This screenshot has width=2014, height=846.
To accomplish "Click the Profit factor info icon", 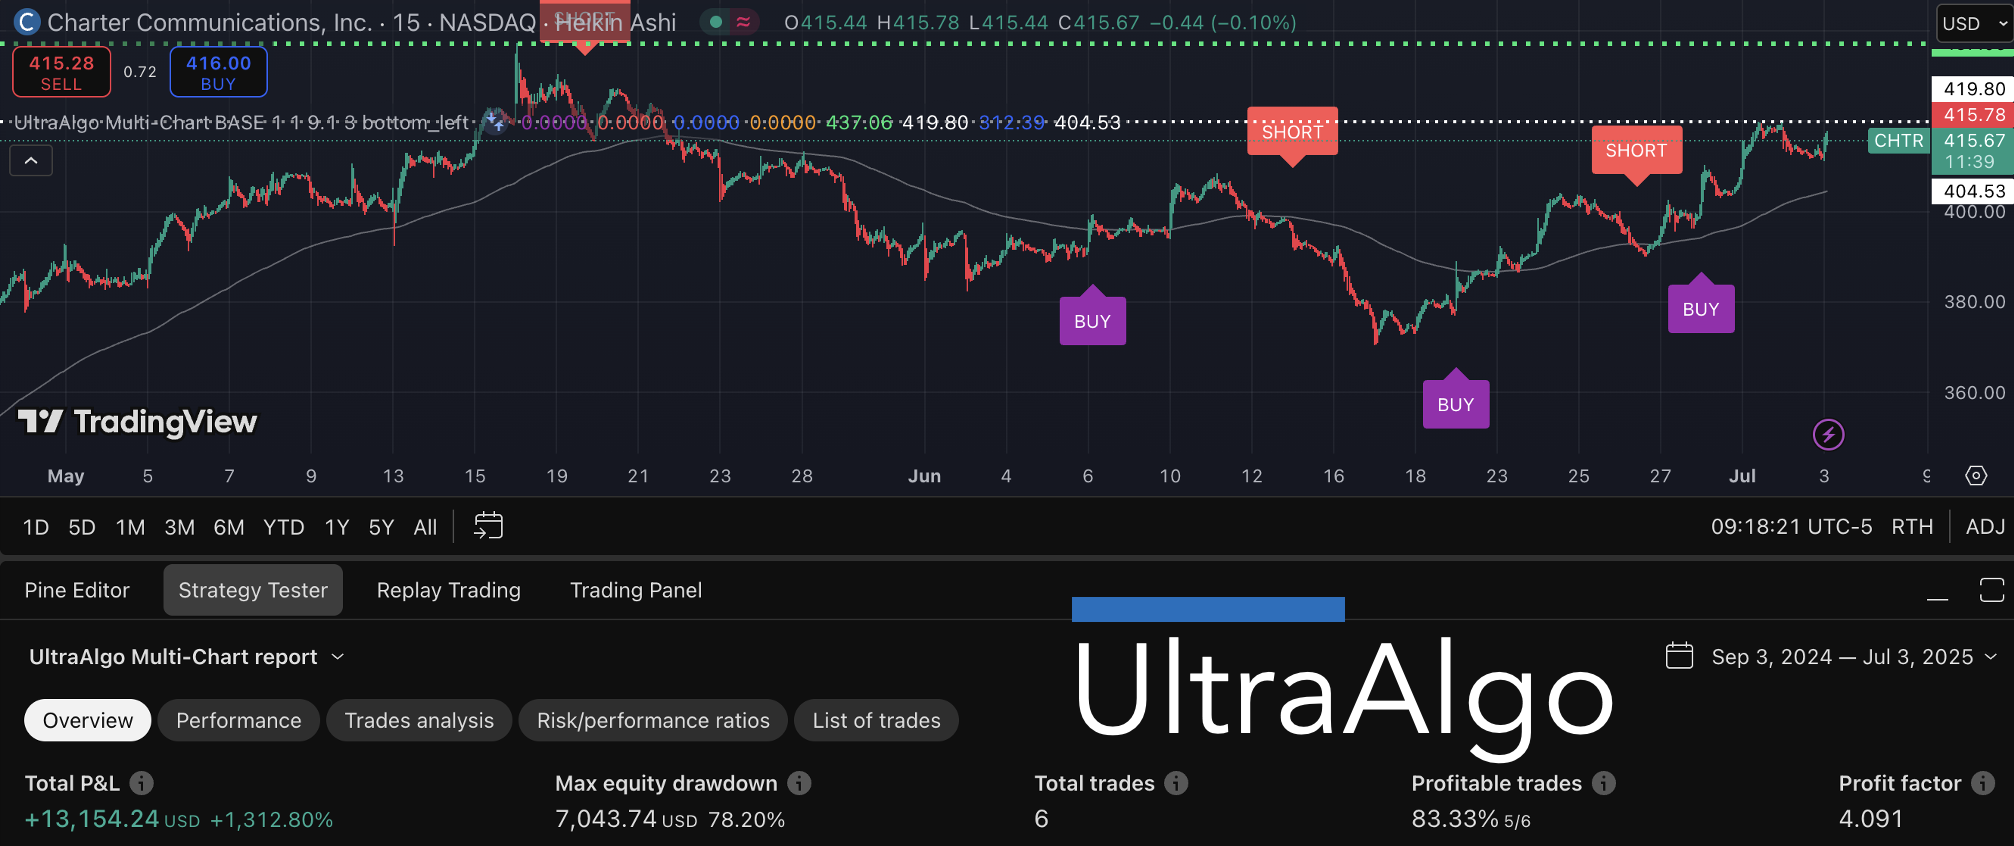I will click(x=1983, y=783).
